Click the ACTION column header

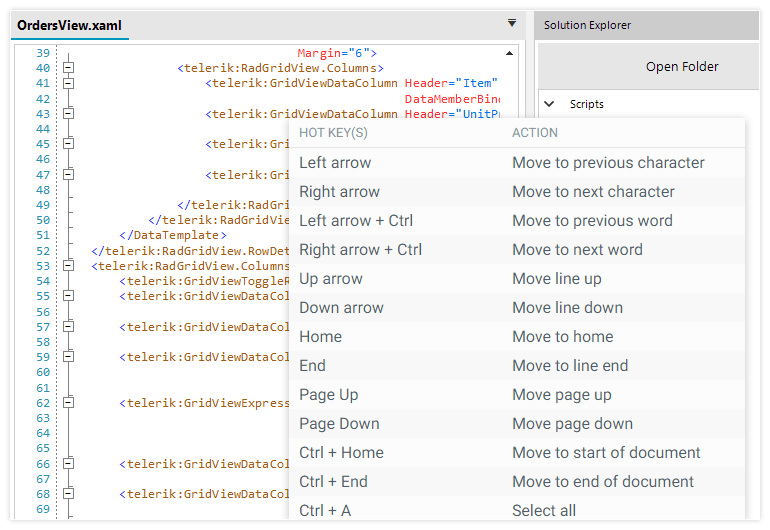(x=535, y=133)
